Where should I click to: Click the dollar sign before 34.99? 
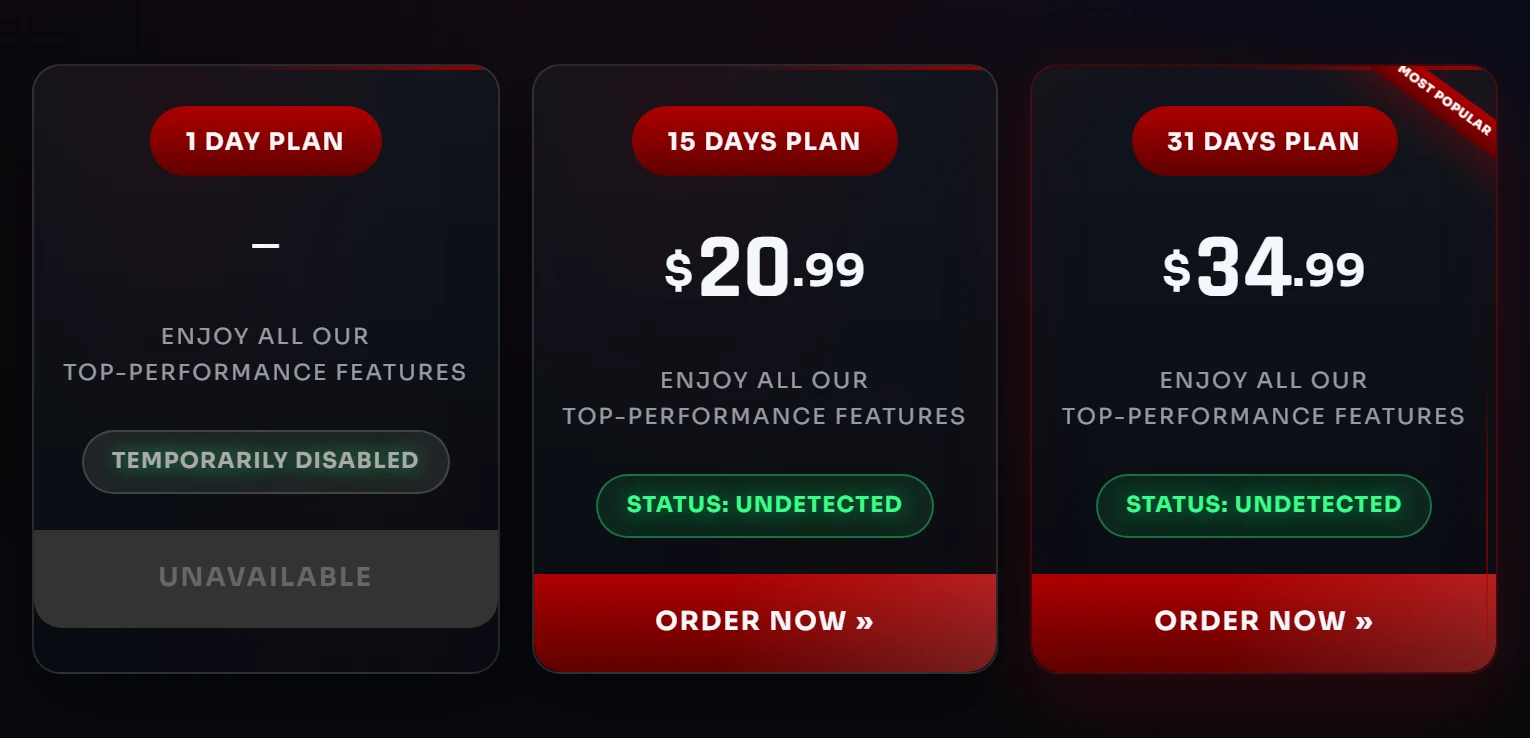(x=1177, y=271)
